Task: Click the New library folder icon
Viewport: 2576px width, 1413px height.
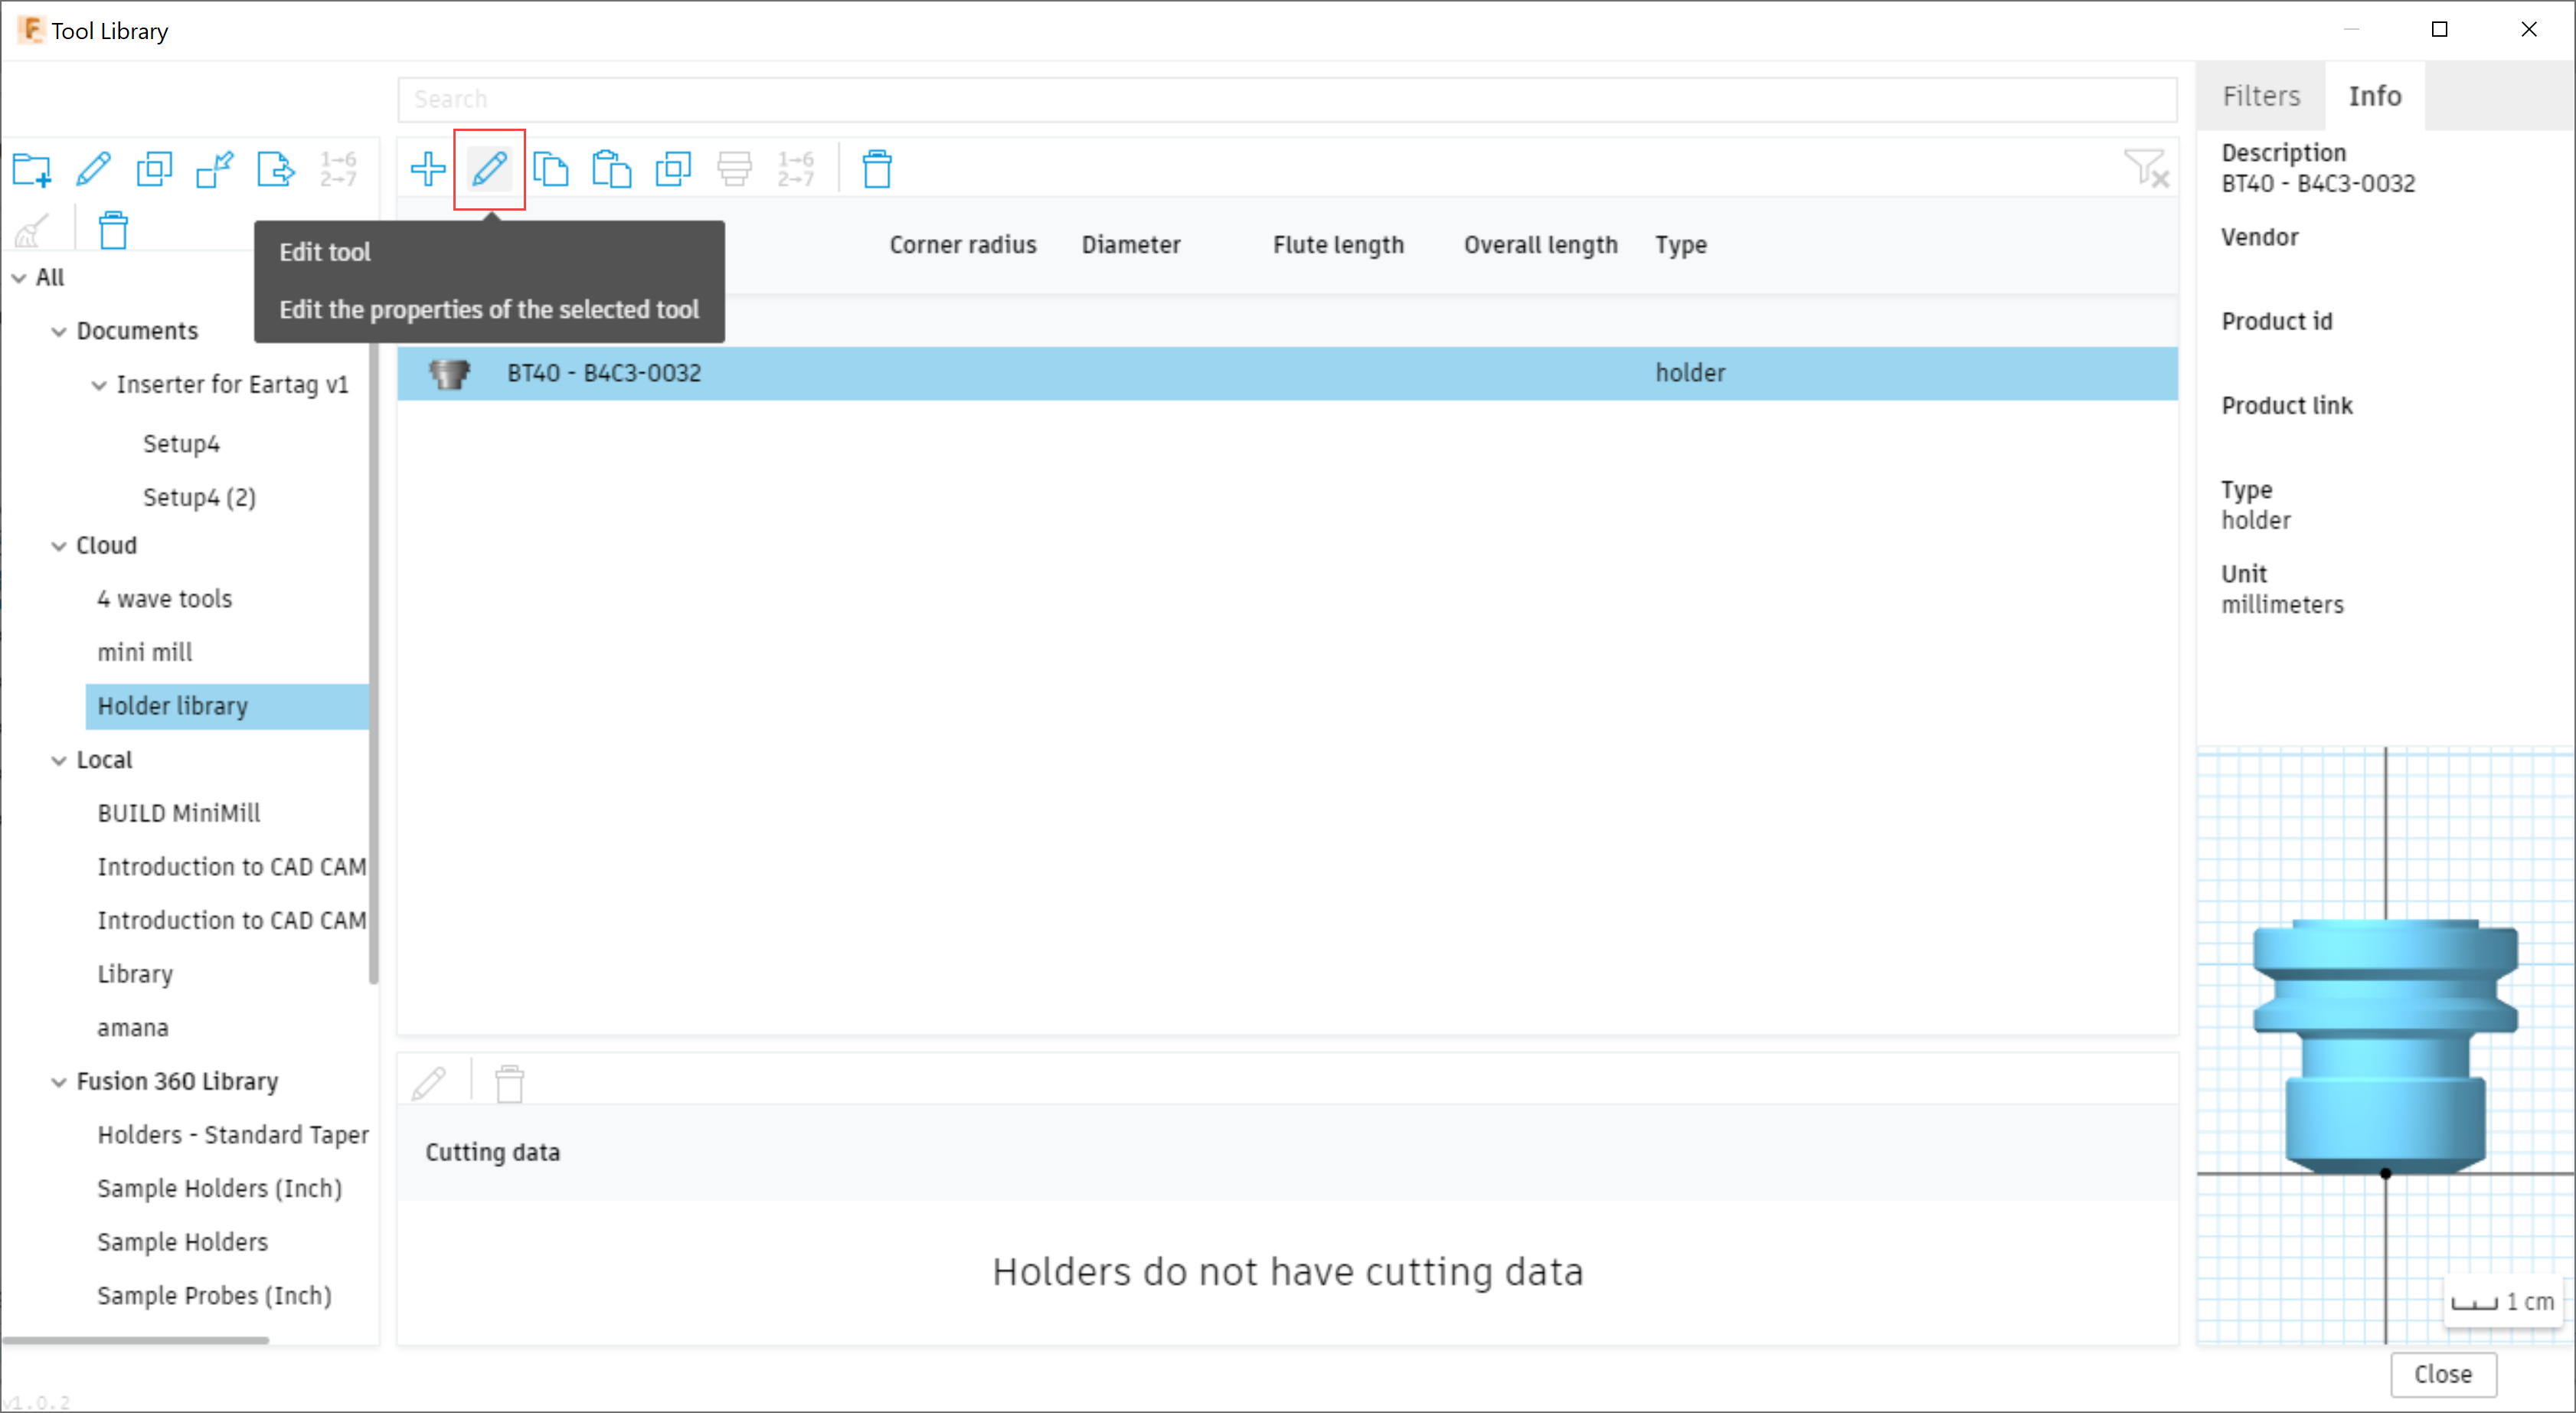Action: coord(32,169)
